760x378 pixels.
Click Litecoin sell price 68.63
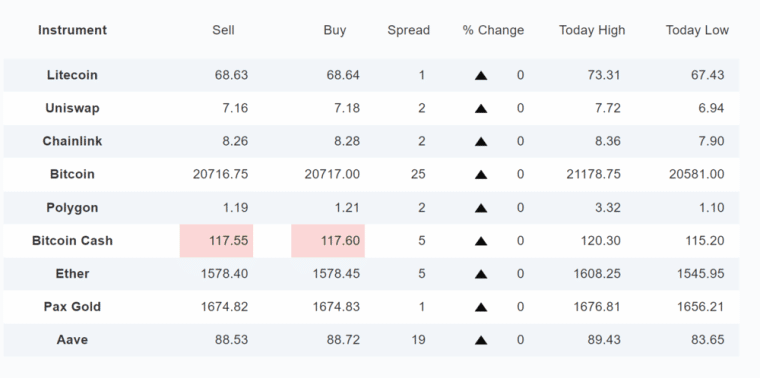231,75
